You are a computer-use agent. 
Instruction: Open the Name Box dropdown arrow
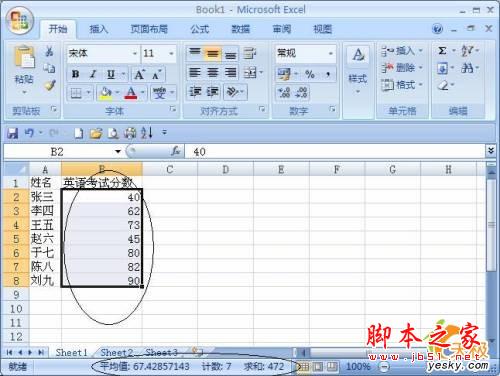point(118,152)
